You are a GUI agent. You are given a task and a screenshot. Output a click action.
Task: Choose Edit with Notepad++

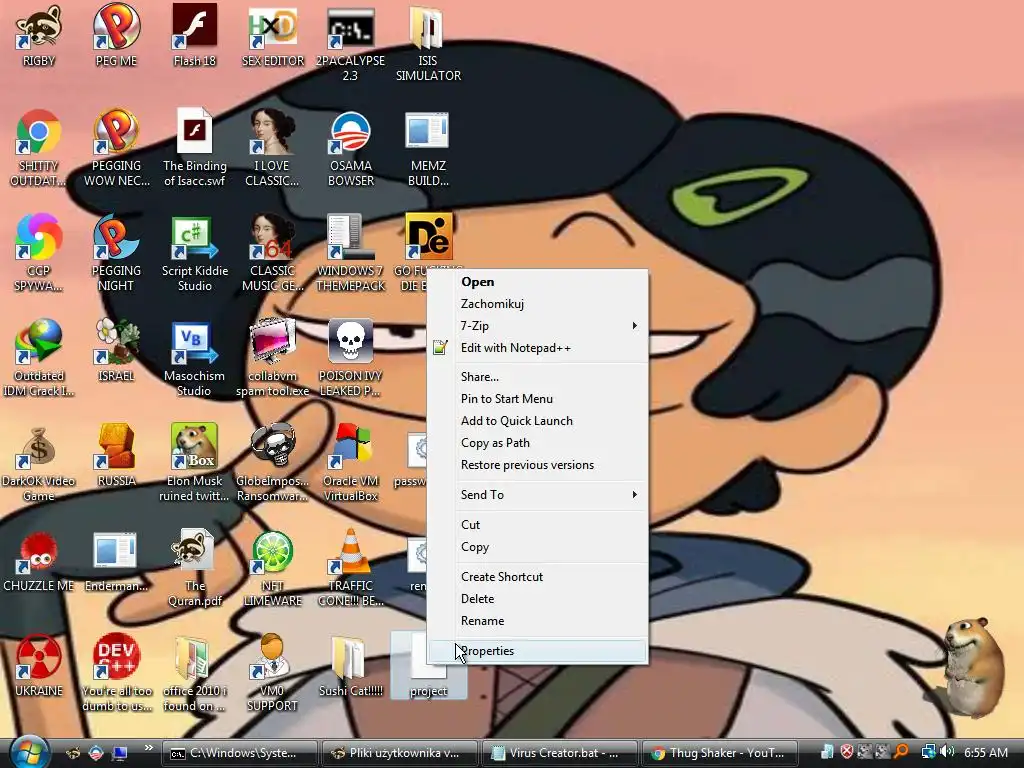(x=537, y=348)
